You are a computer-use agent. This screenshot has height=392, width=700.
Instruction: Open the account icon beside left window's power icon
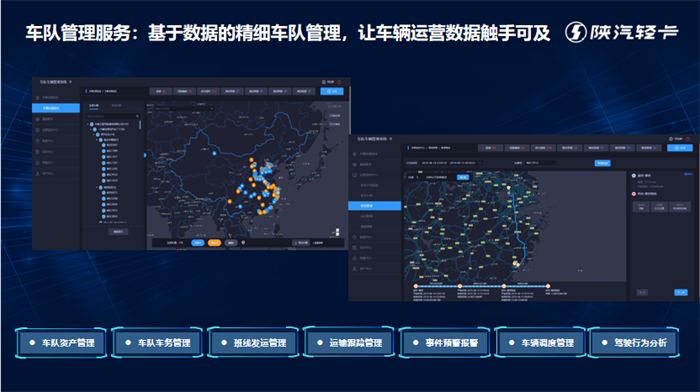324,82
